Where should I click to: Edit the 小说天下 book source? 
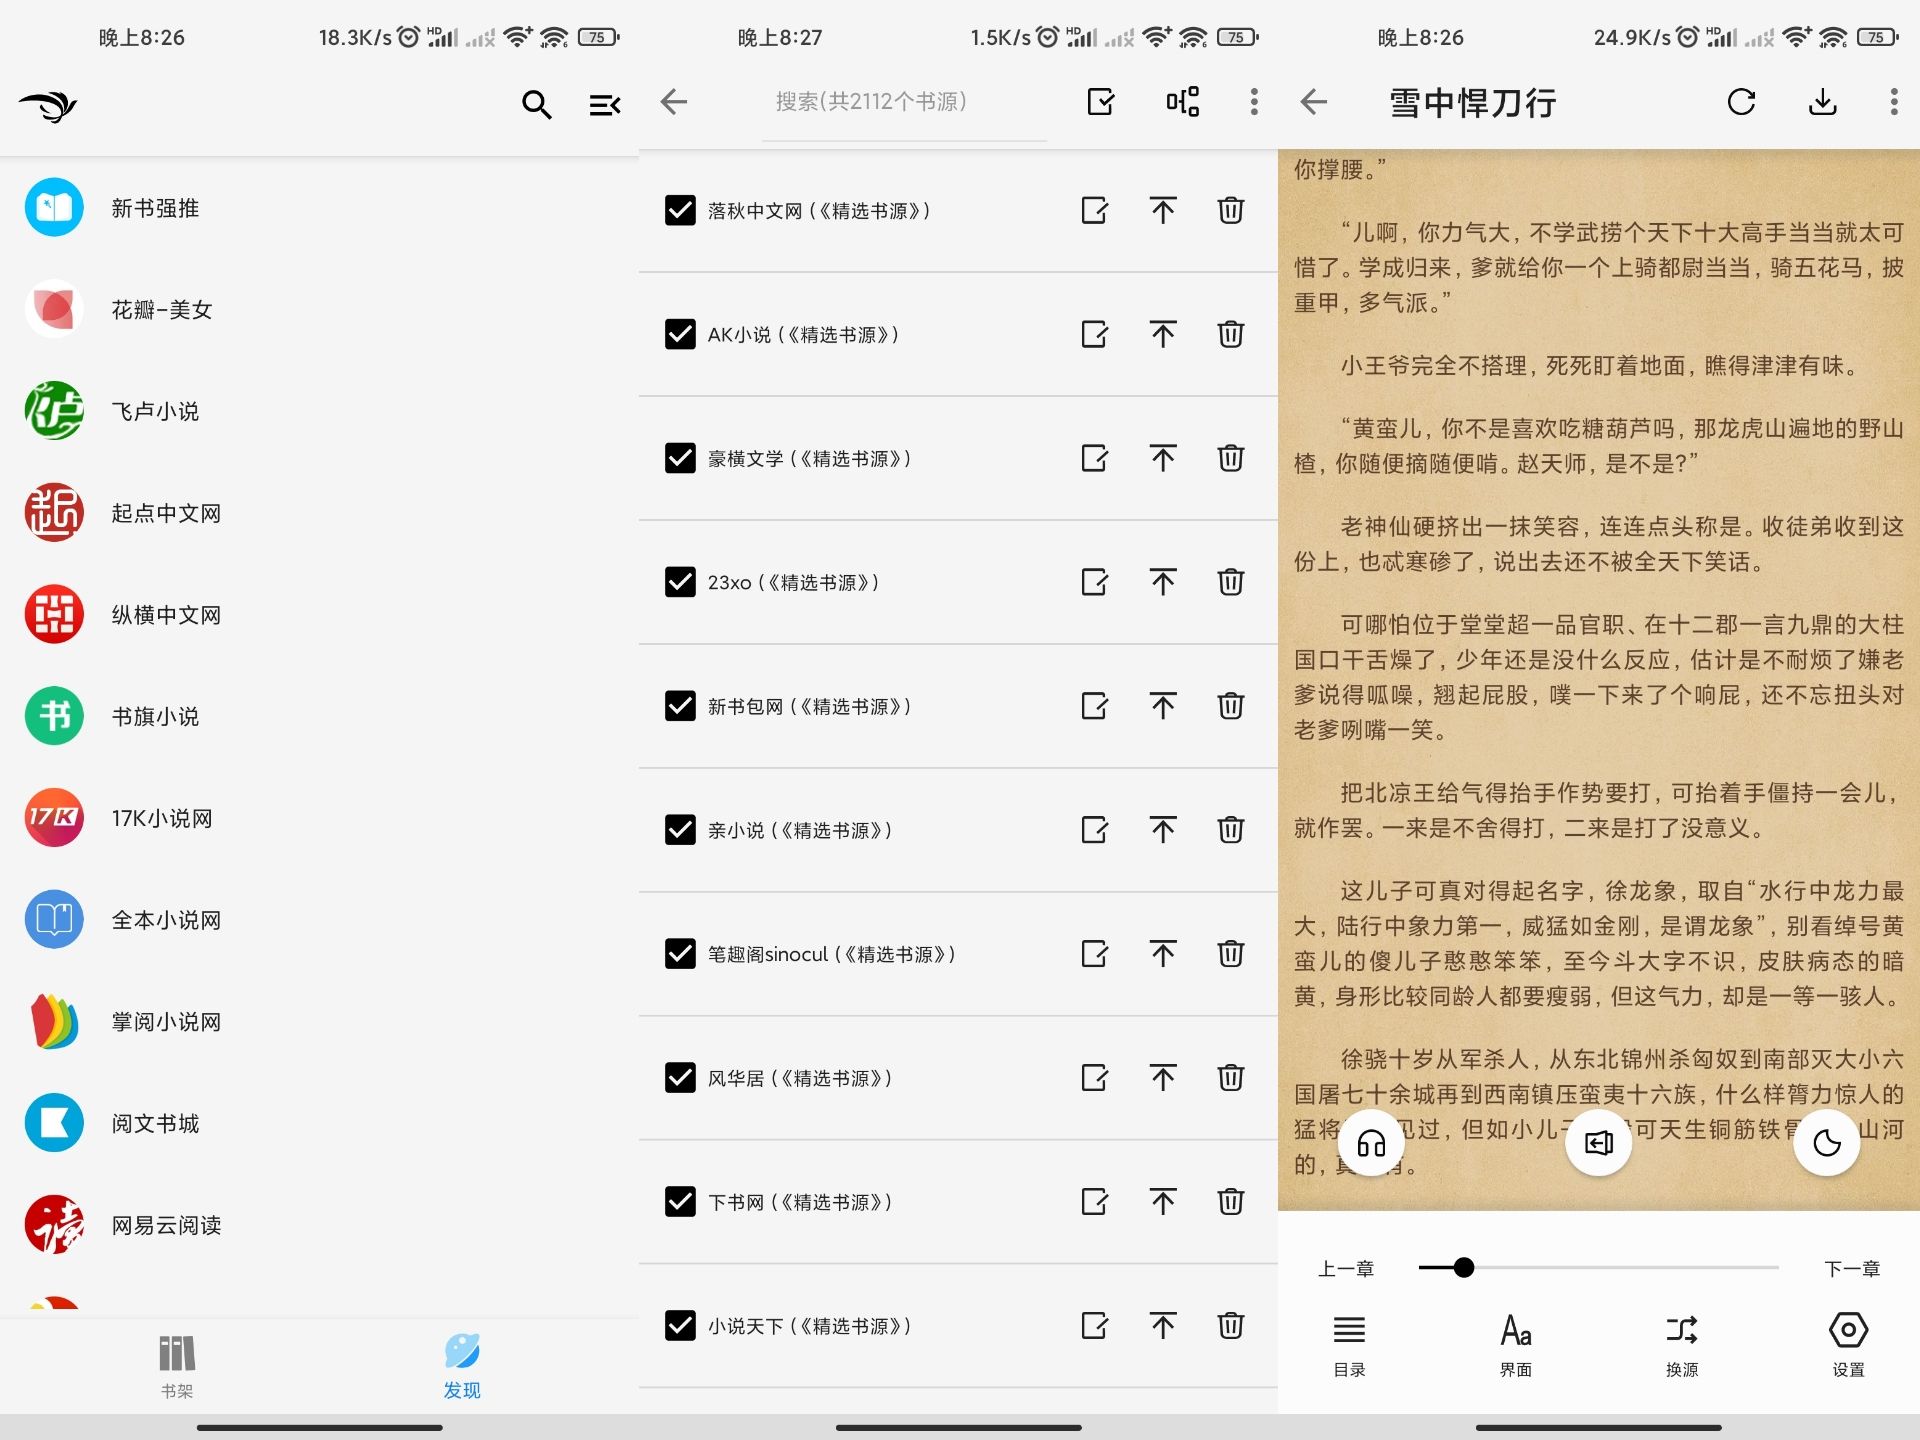click(1095, 1326)
